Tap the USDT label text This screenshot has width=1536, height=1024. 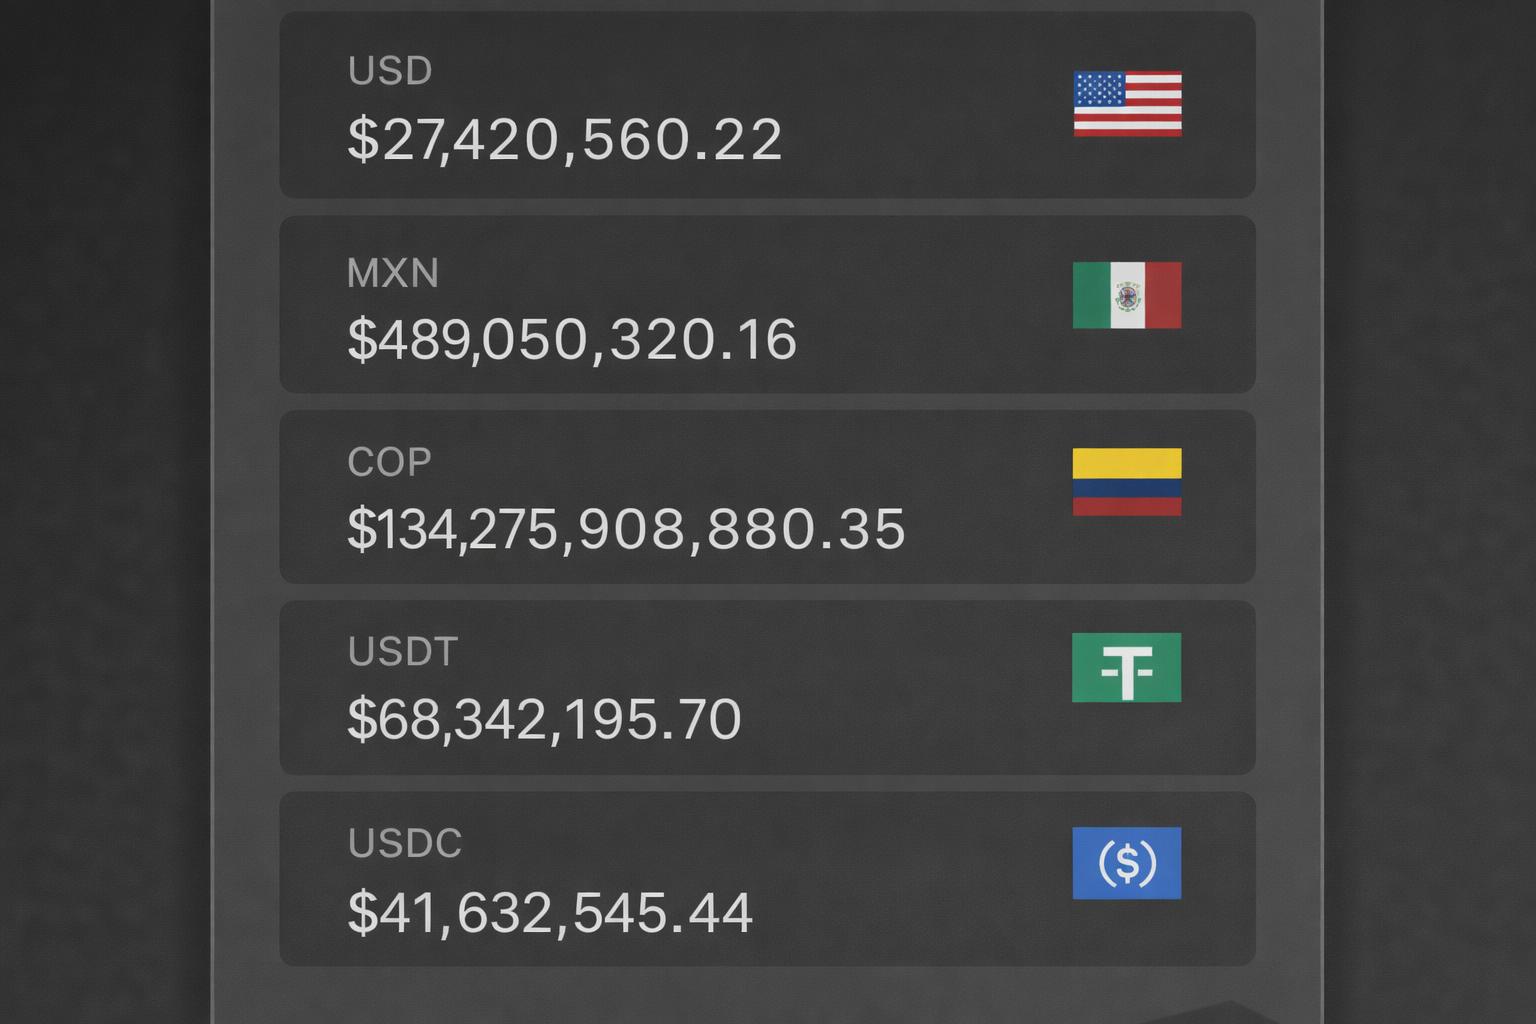point(401,651)
